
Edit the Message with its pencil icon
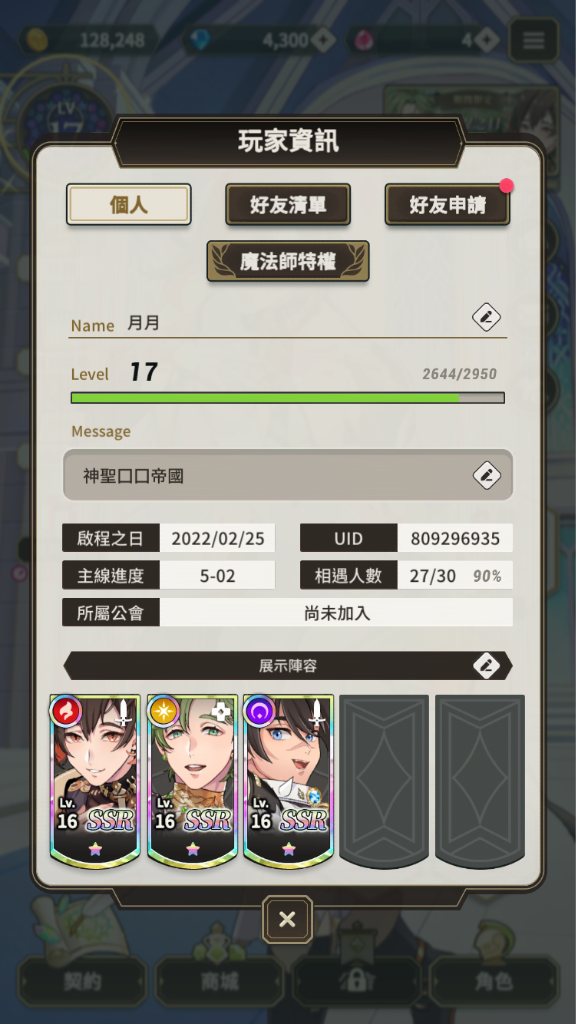pyautogui.click(x=487, y=475)
